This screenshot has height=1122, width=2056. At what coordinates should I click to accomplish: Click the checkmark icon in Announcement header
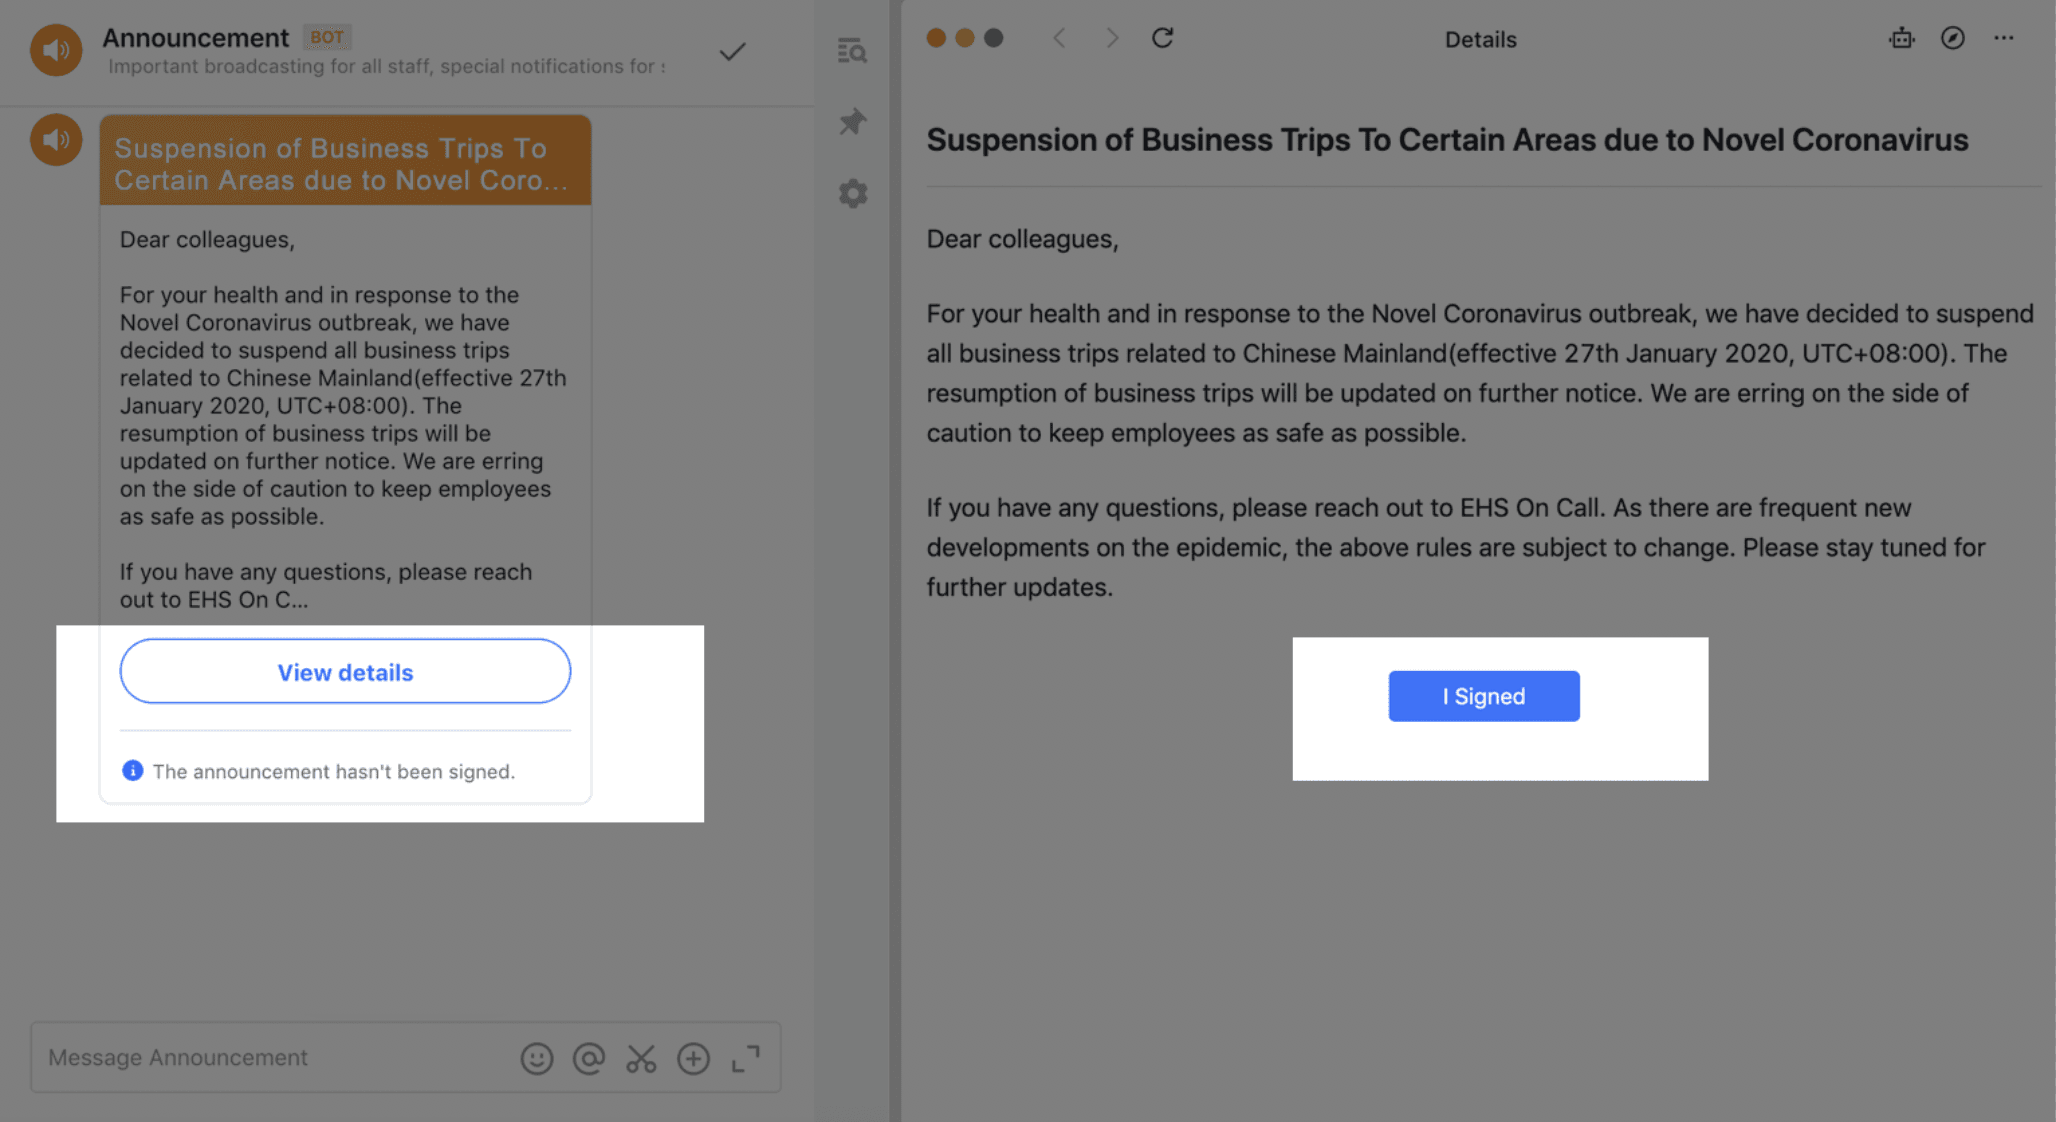click(x=732, y=51)
